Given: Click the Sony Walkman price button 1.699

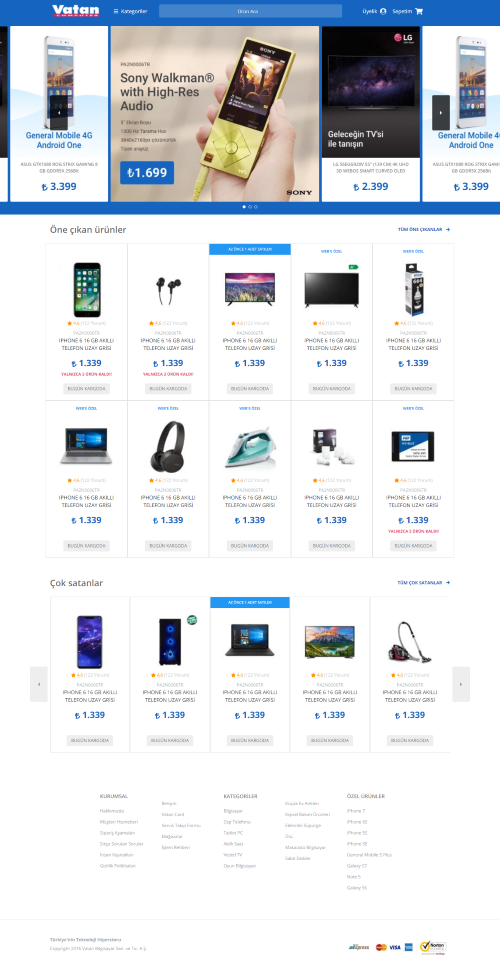Looking at the screenshot, I should (x=147, y=173).
